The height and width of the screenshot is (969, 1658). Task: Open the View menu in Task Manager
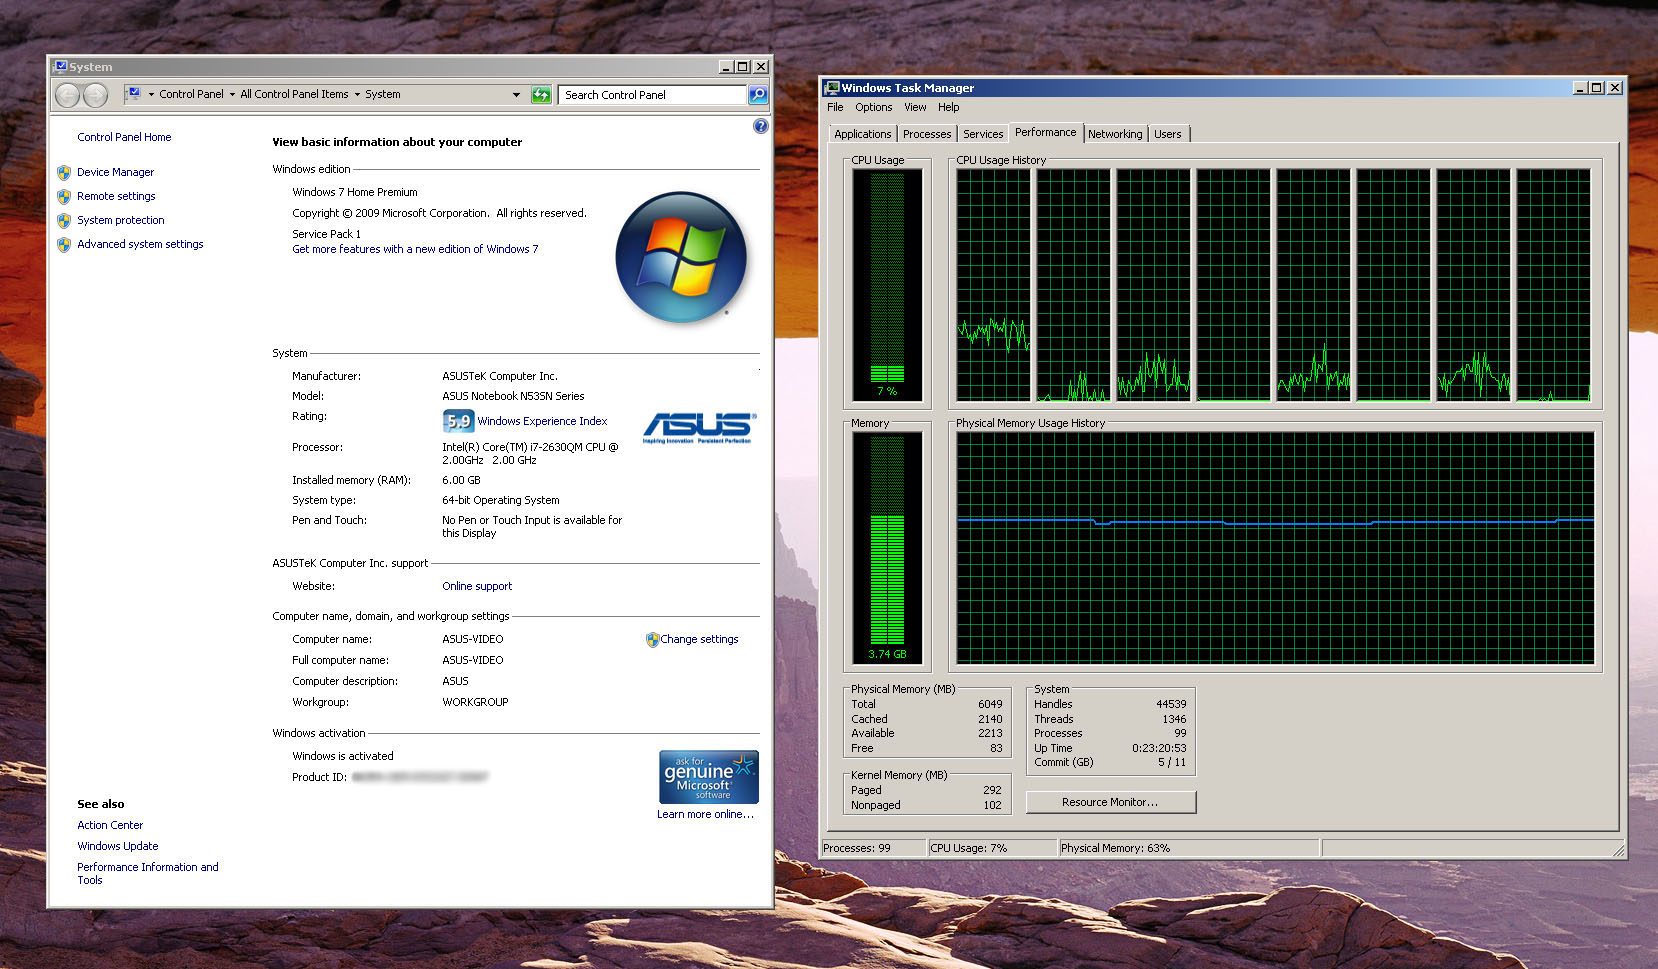(915, 107)
